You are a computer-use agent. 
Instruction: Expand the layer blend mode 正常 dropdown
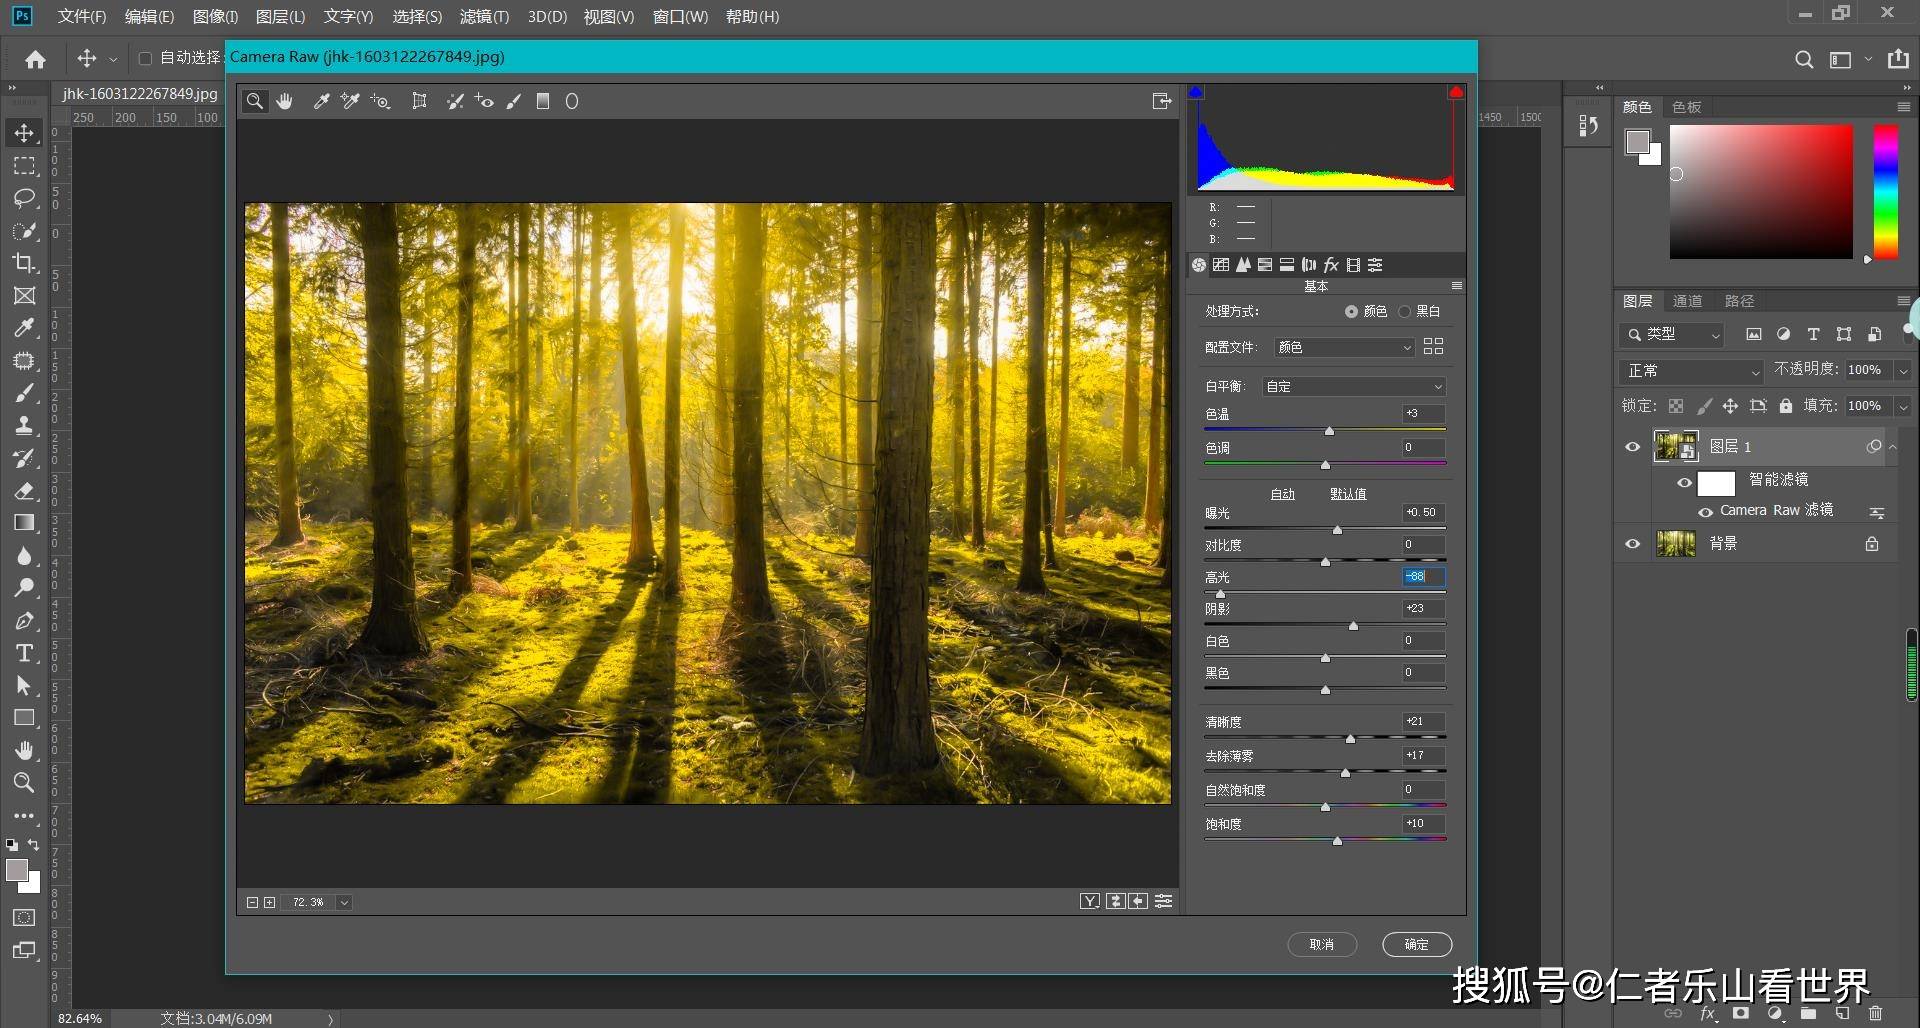coord(1691,371)
